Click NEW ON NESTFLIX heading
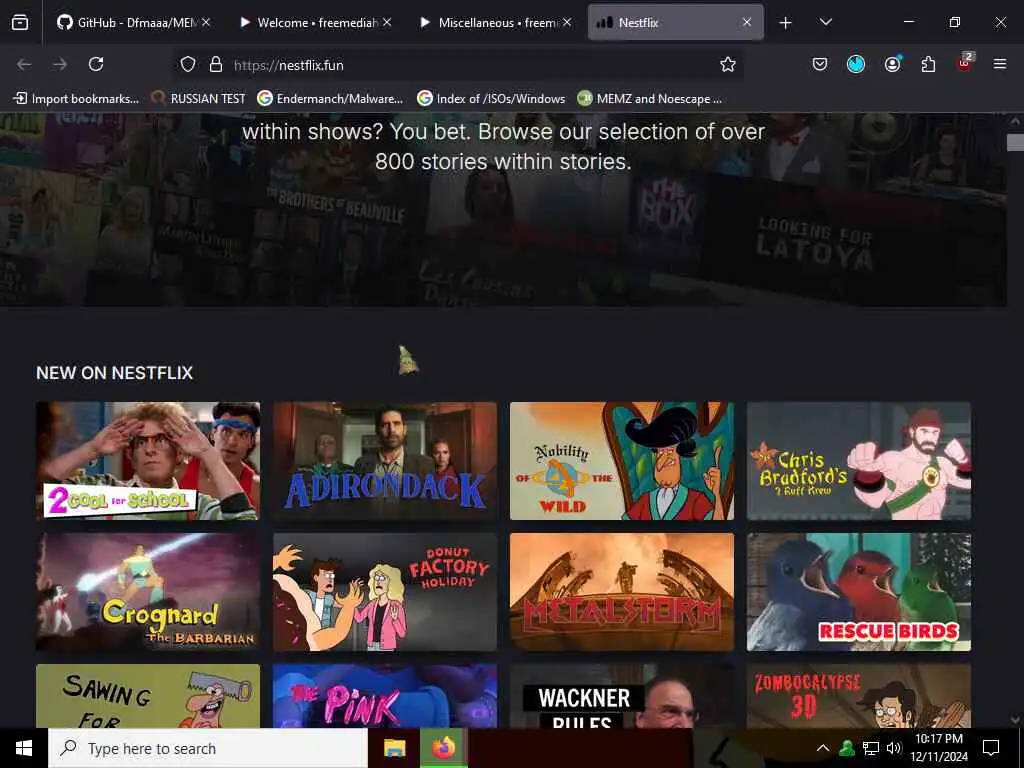The height and width of the screenshot is (768, 1024). click(x=114, y=373)
